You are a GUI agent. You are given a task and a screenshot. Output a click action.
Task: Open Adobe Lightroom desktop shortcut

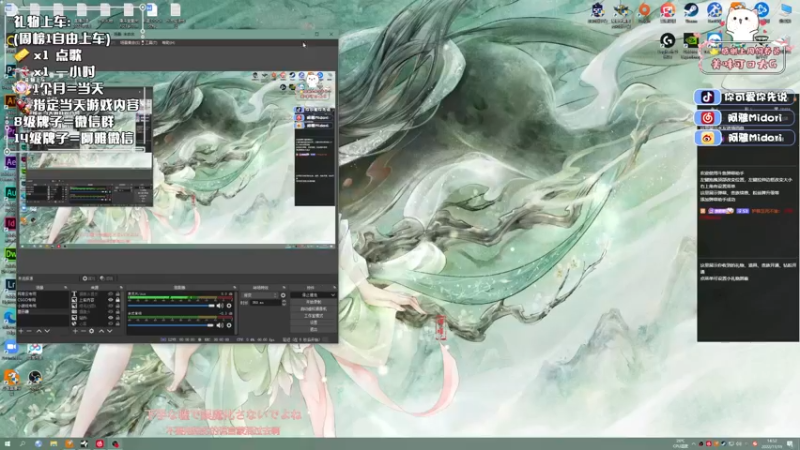[10, 284]
